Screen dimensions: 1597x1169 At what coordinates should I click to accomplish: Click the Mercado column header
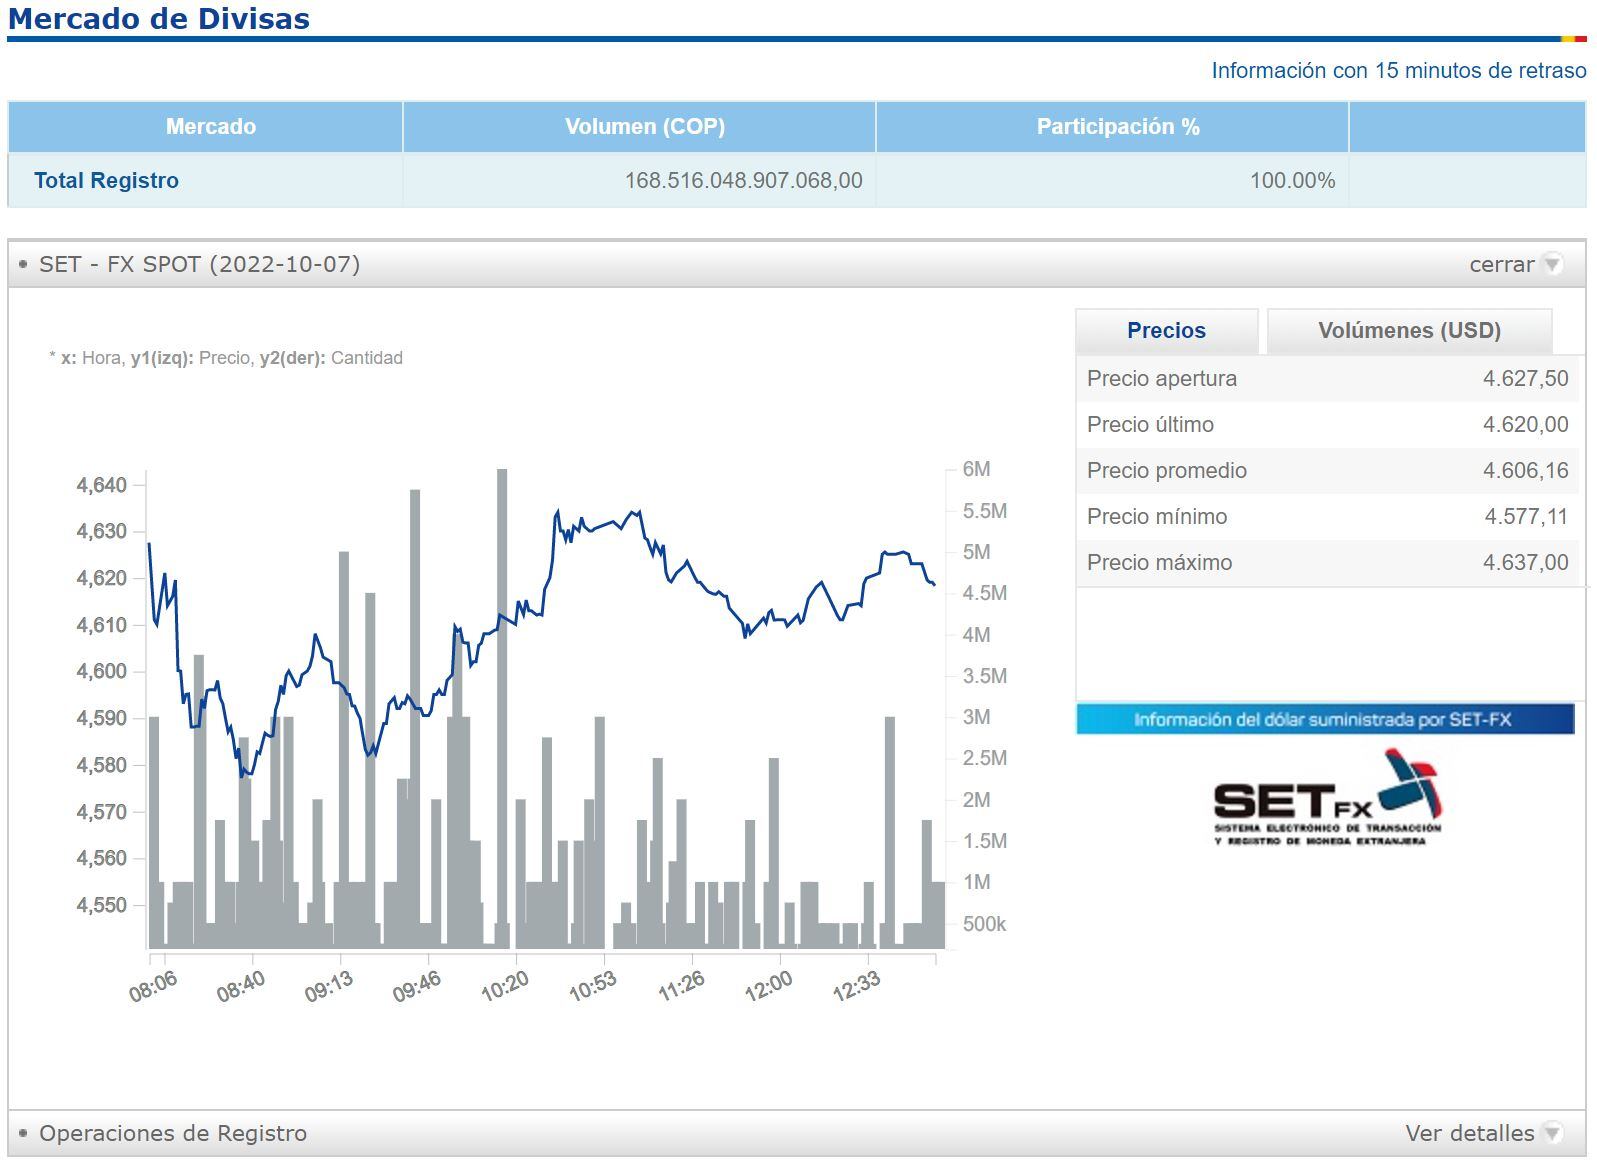(210, 127)
